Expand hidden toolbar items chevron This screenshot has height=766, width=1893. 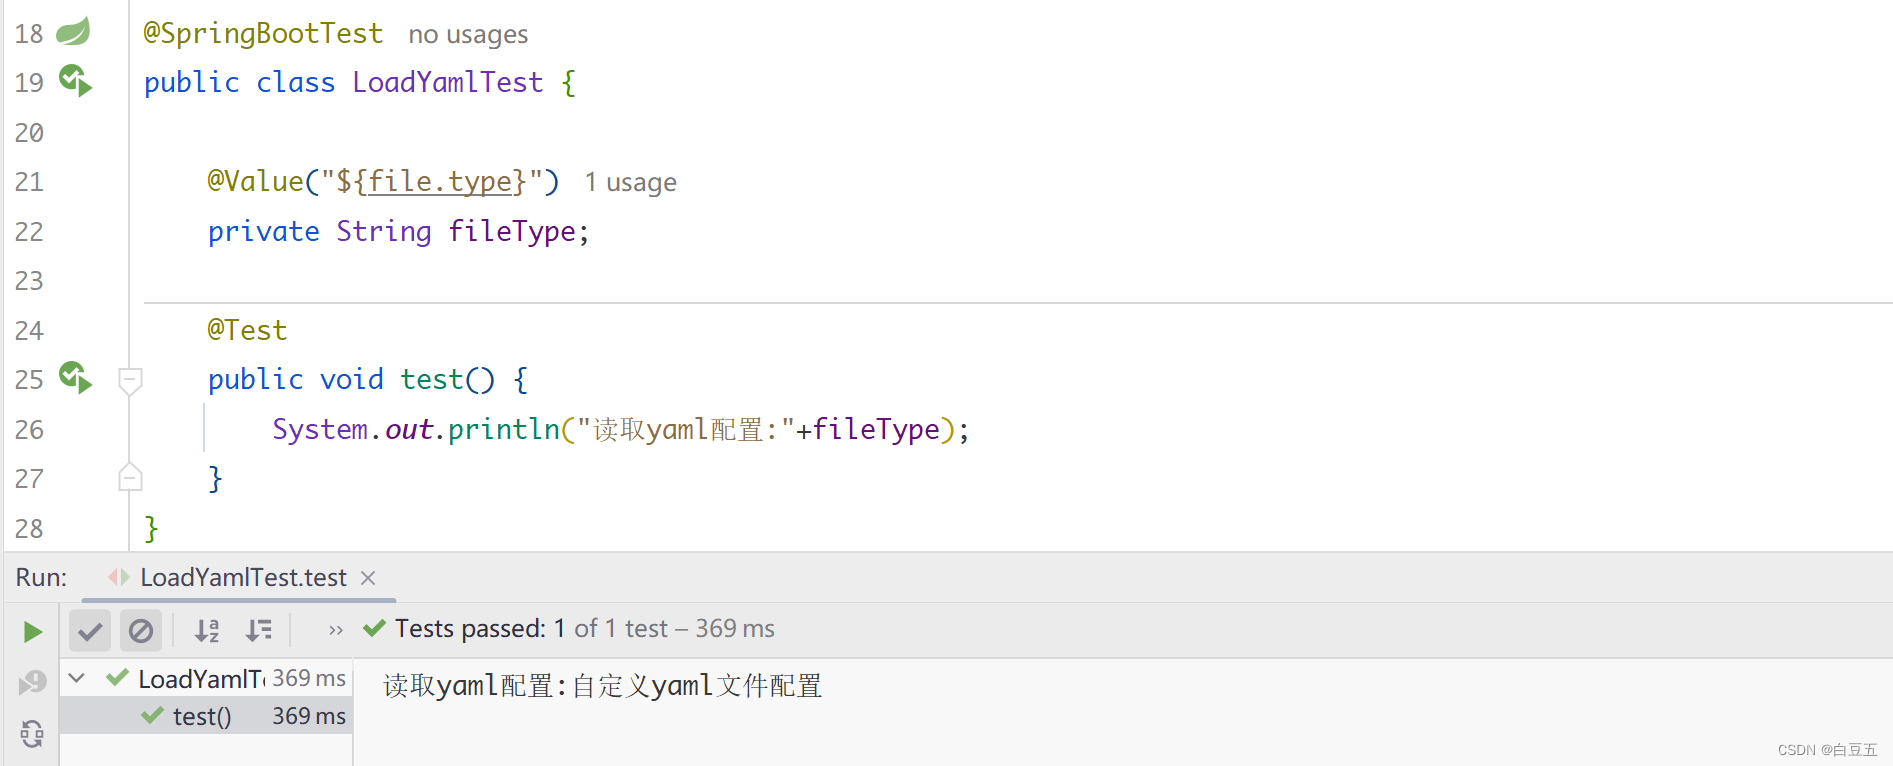pyautogui.click(x=336, y=630)
